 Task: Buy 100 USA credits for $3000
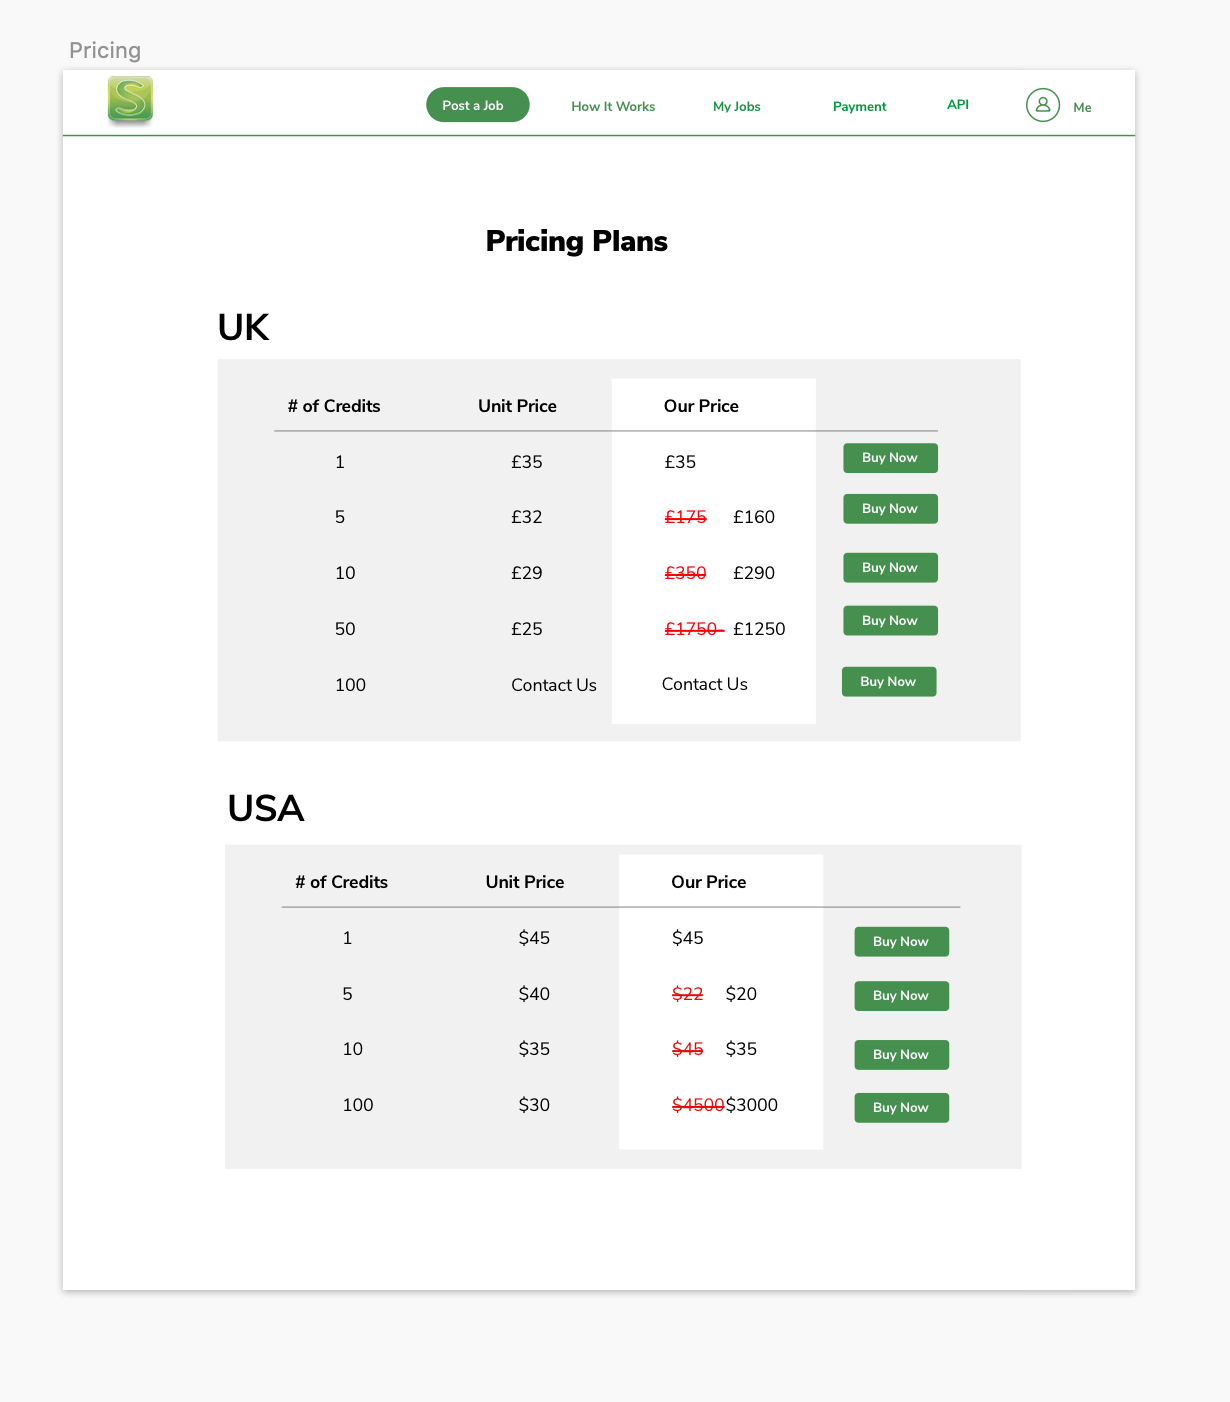(x=901, y=1108)
